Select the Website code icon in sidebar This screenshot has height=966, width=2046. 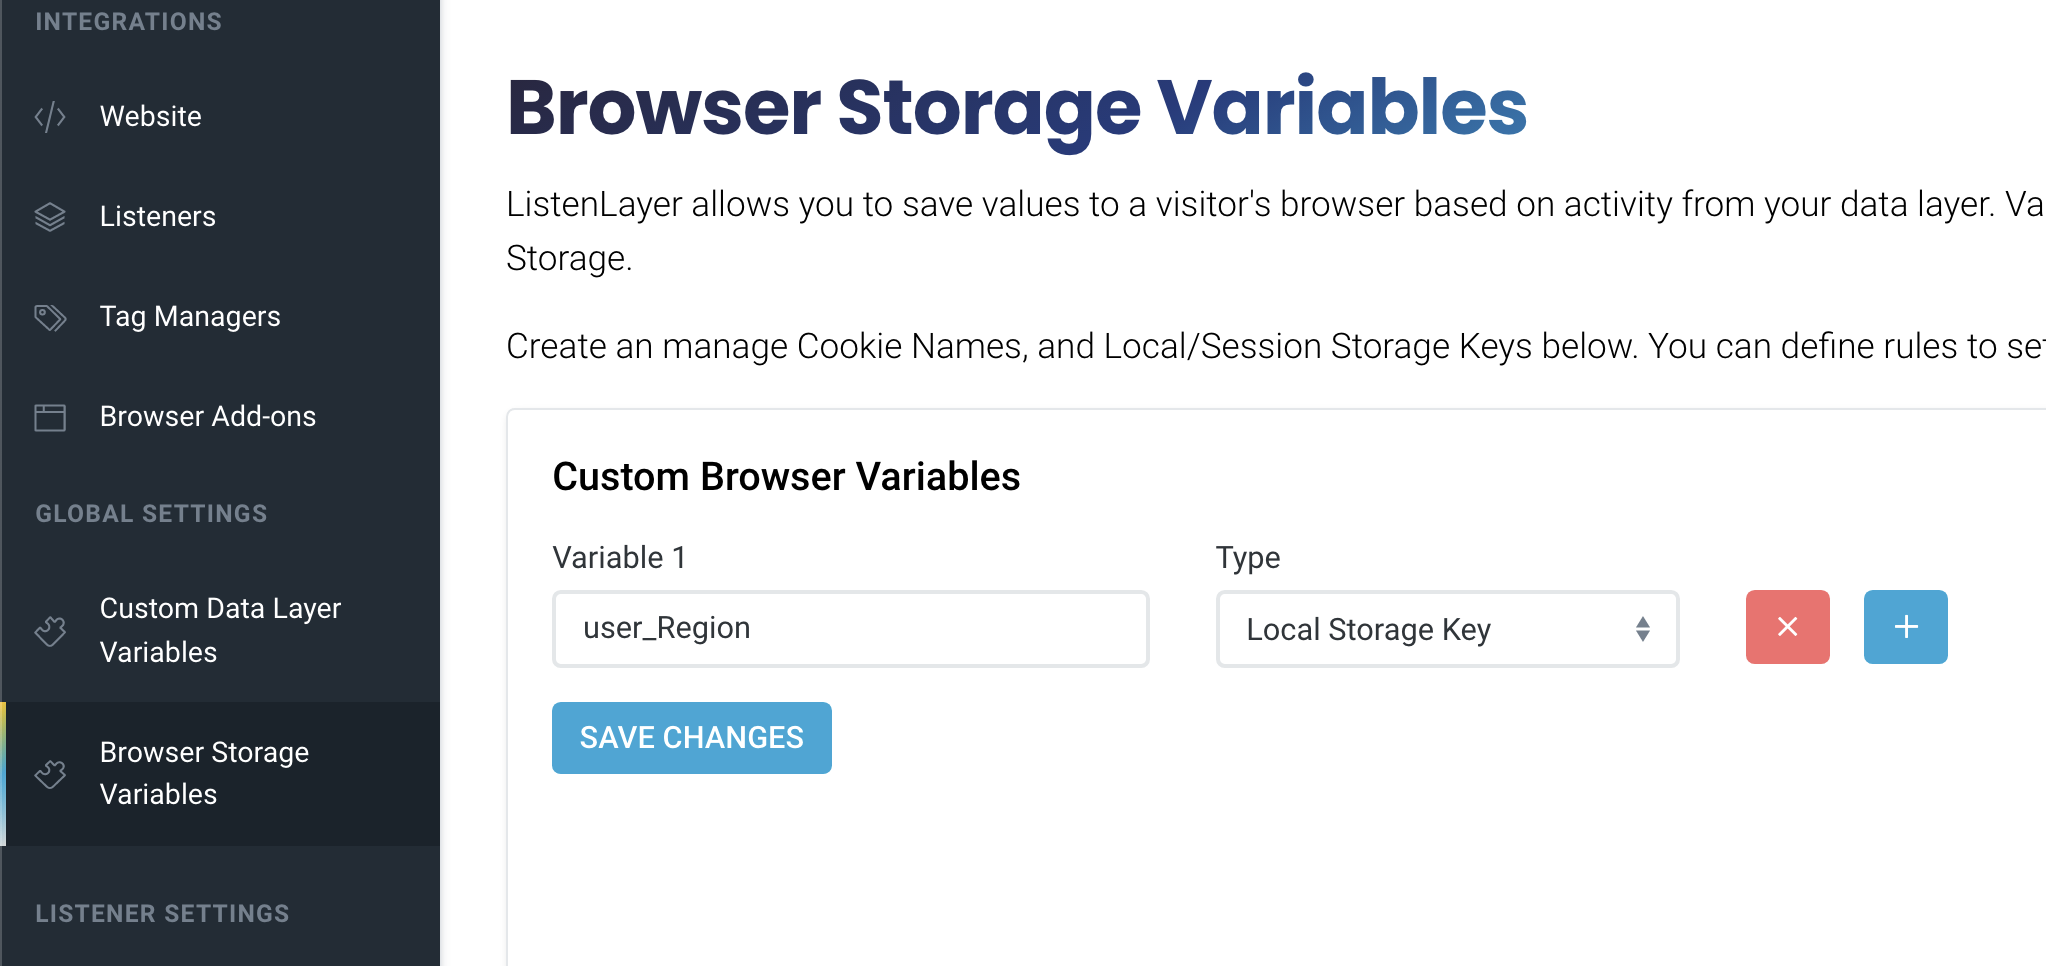coord(50,116)
